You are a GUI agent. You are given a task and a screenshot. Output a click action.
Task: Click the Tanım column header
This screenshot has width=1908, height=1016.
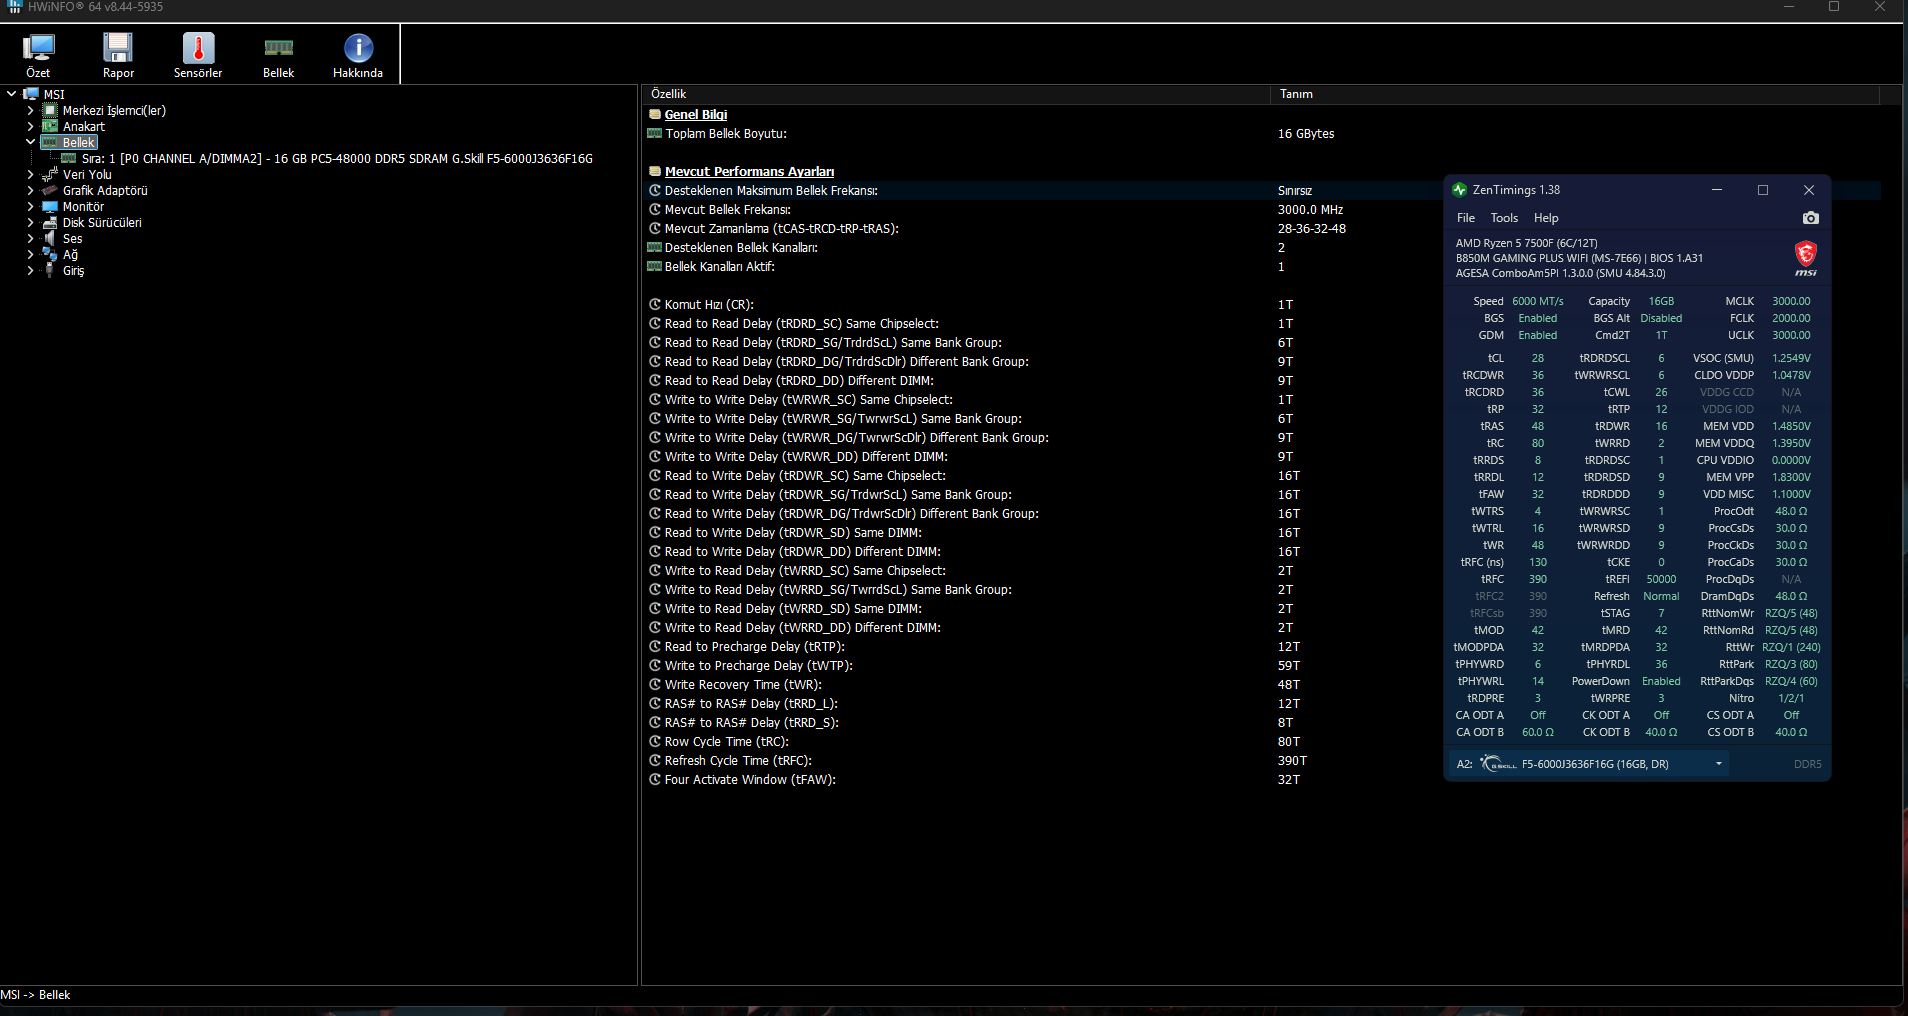pos(1575,94)
